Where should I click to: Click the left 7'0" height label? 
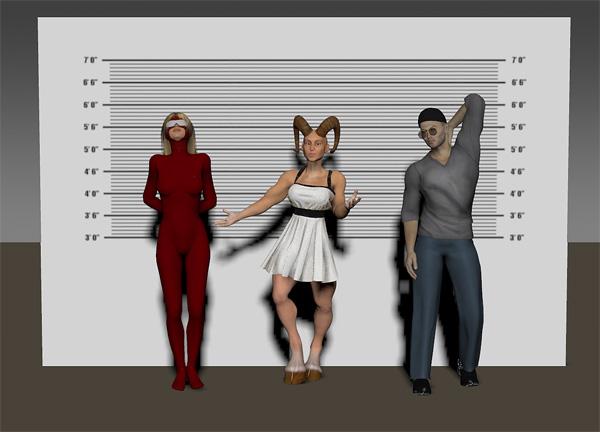click(x=90, y=60)
